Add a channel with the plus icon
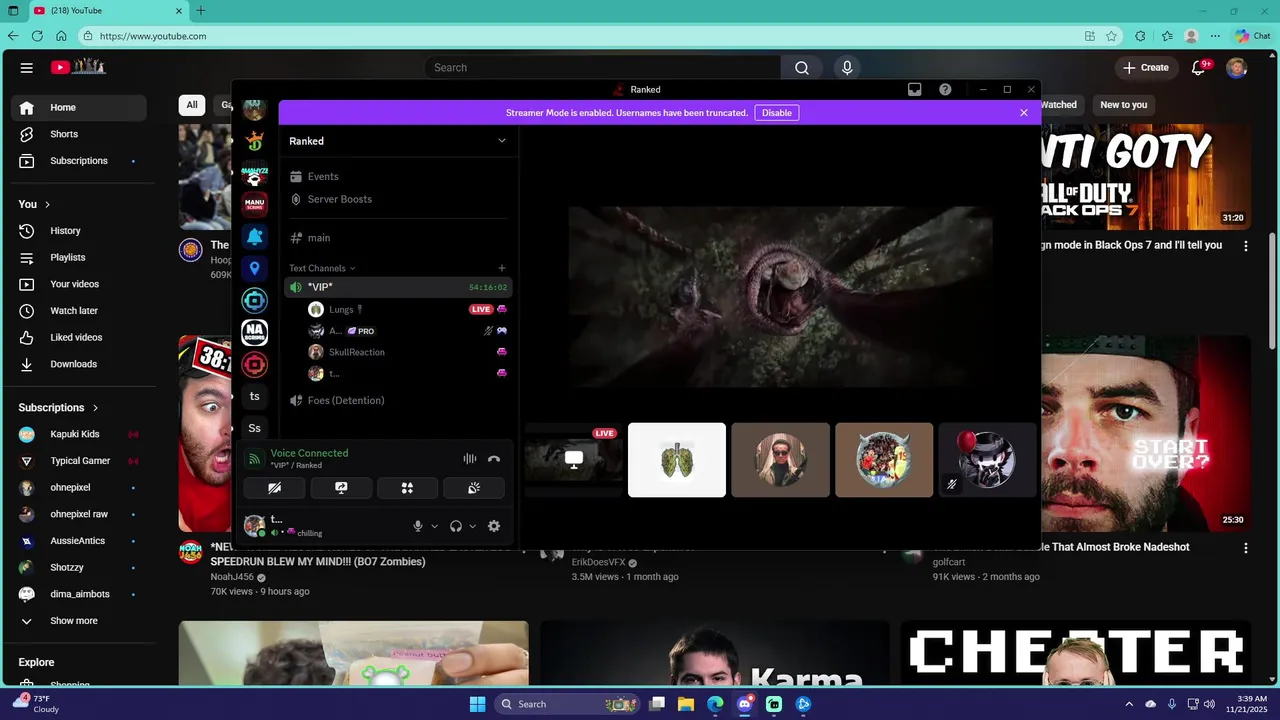This screenshot has width=1280, height=720. pos(502,268)
